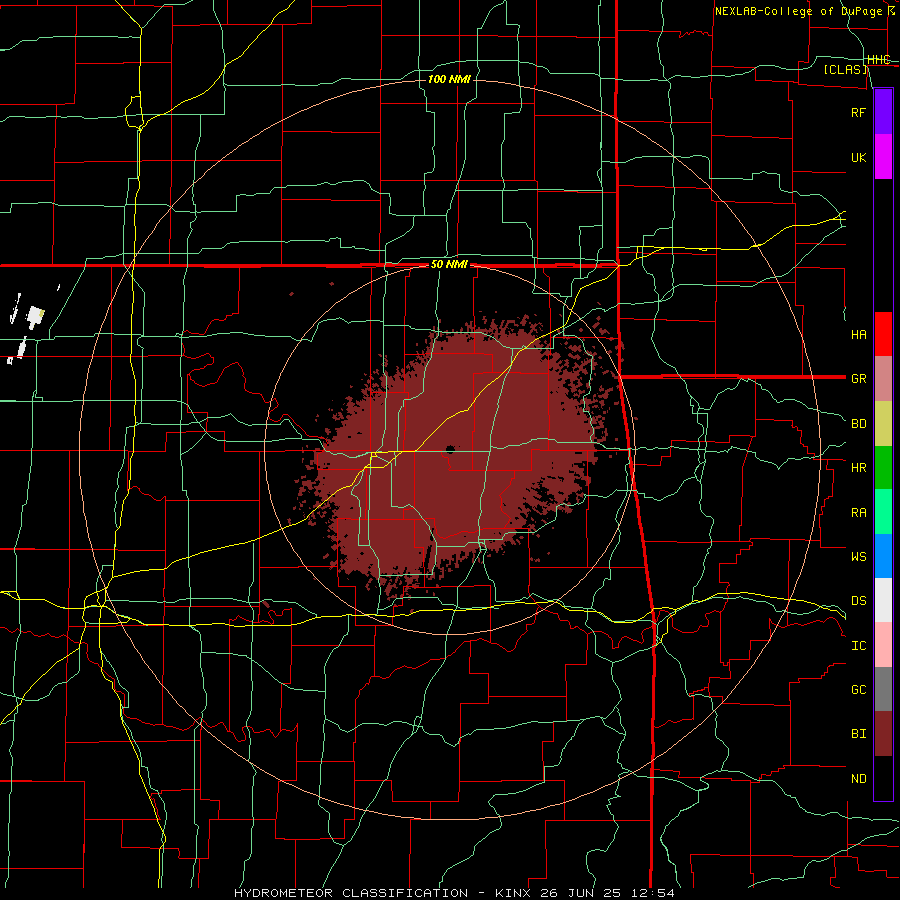Click the 100 NMI range ring label
The width and height of the screenshot is (900, 900).
[449, 79]
